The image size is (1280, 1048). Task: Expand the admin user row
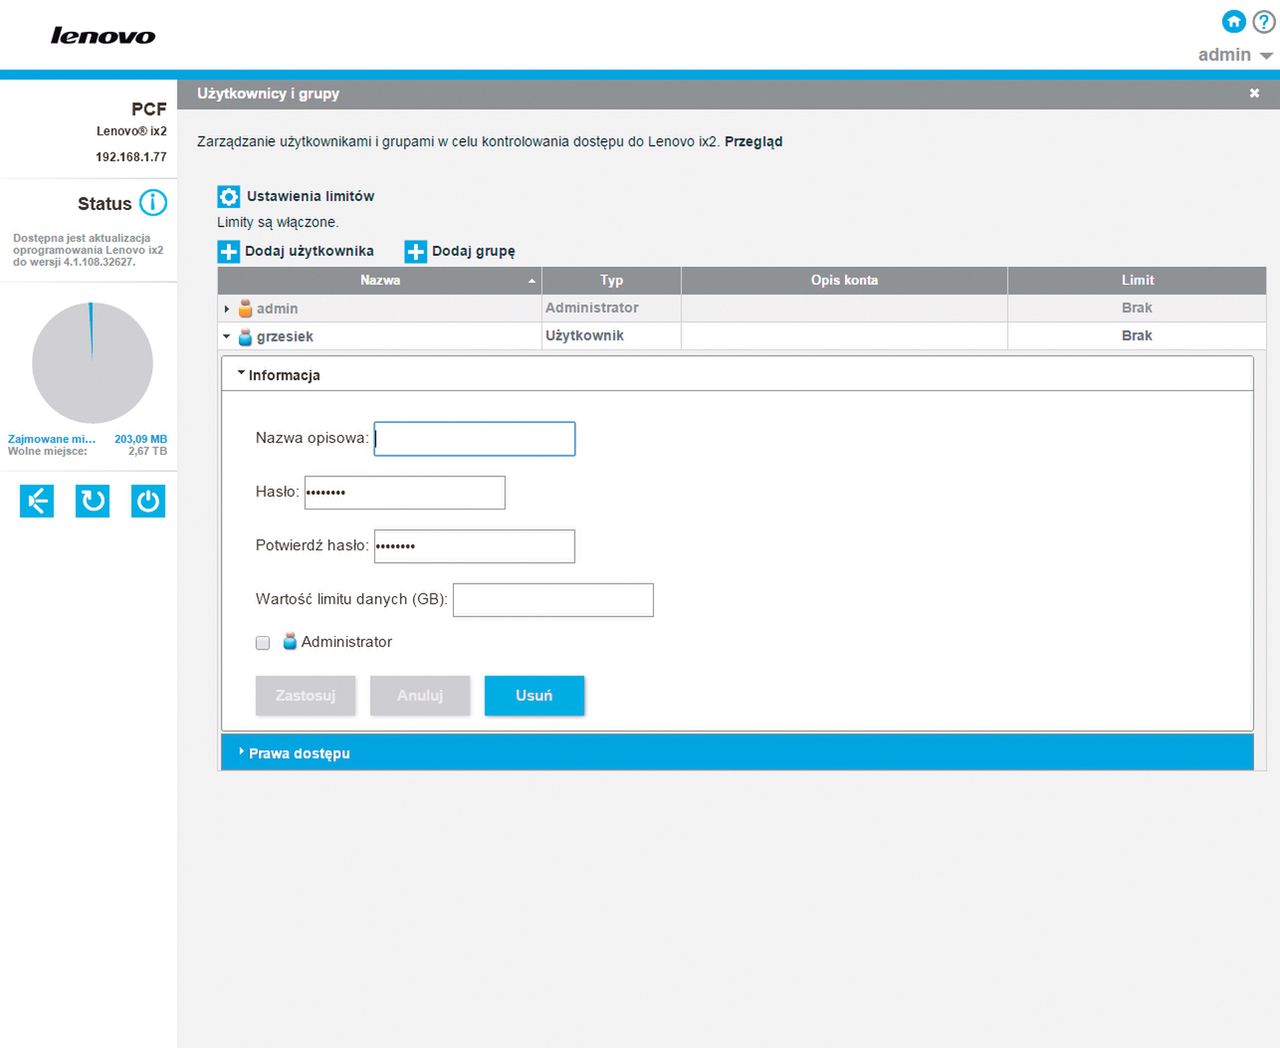coord(227,309)
